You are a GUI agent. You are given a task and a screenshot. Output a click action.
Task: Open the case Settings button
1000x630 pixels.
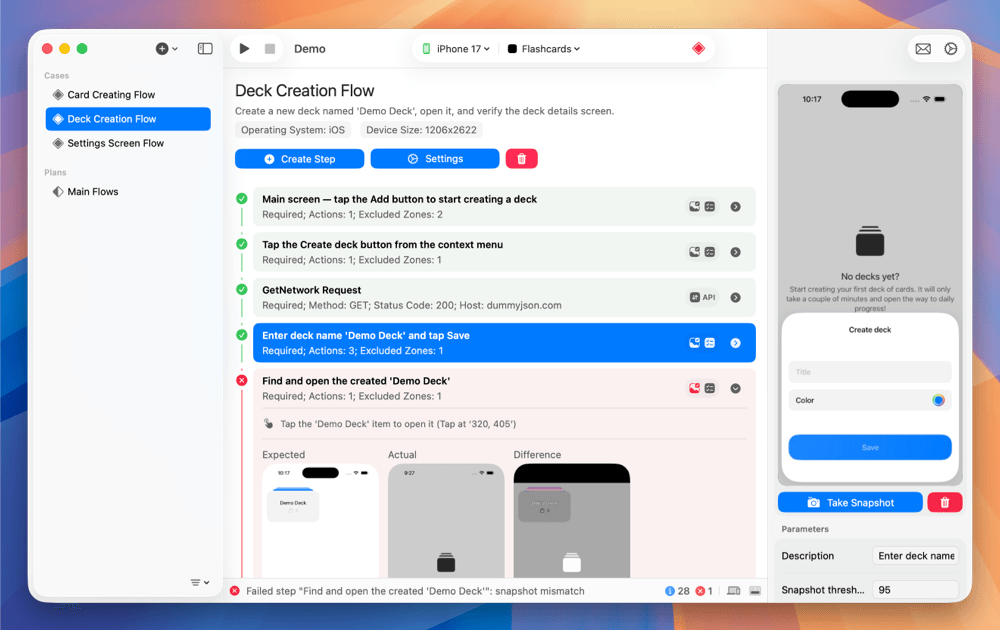tap(435, 159)
